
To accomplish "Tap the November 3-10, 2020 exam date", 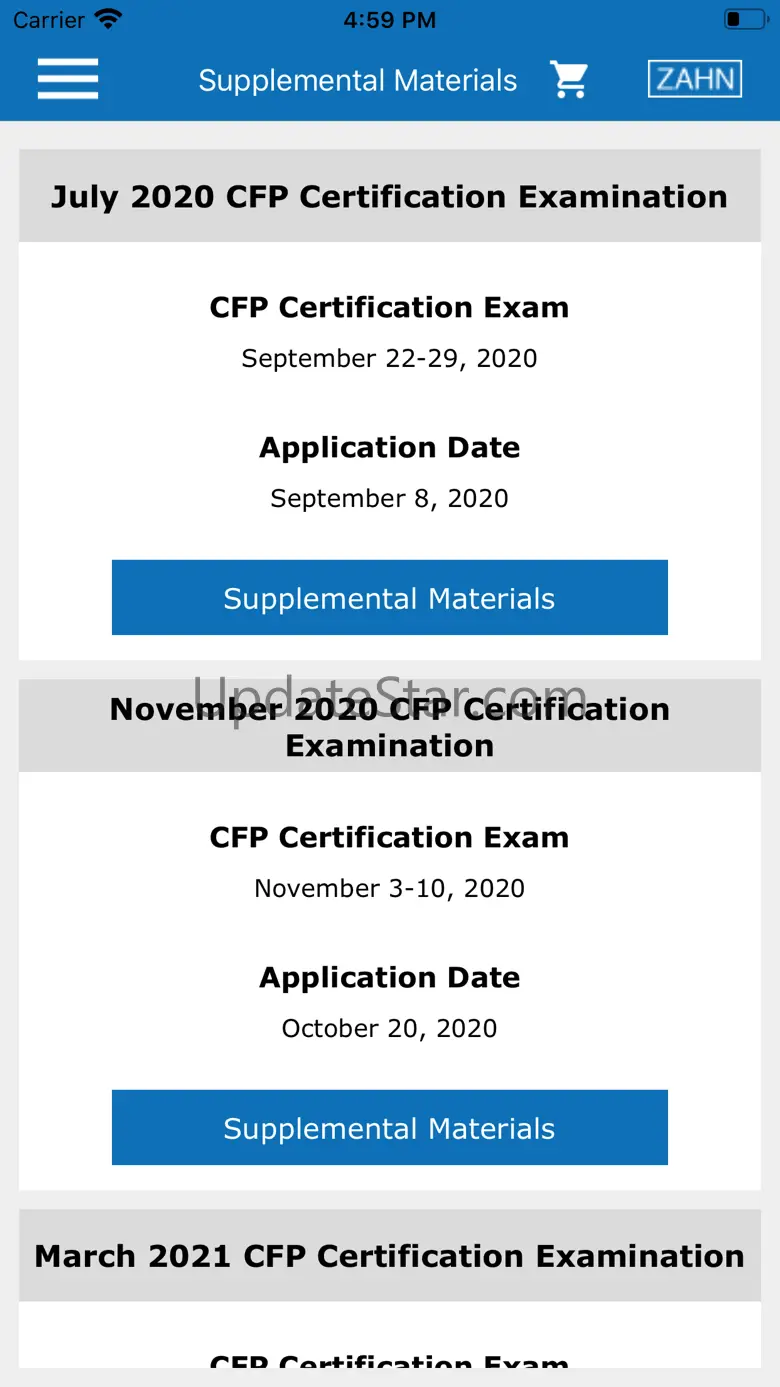I will click(390, 888).
